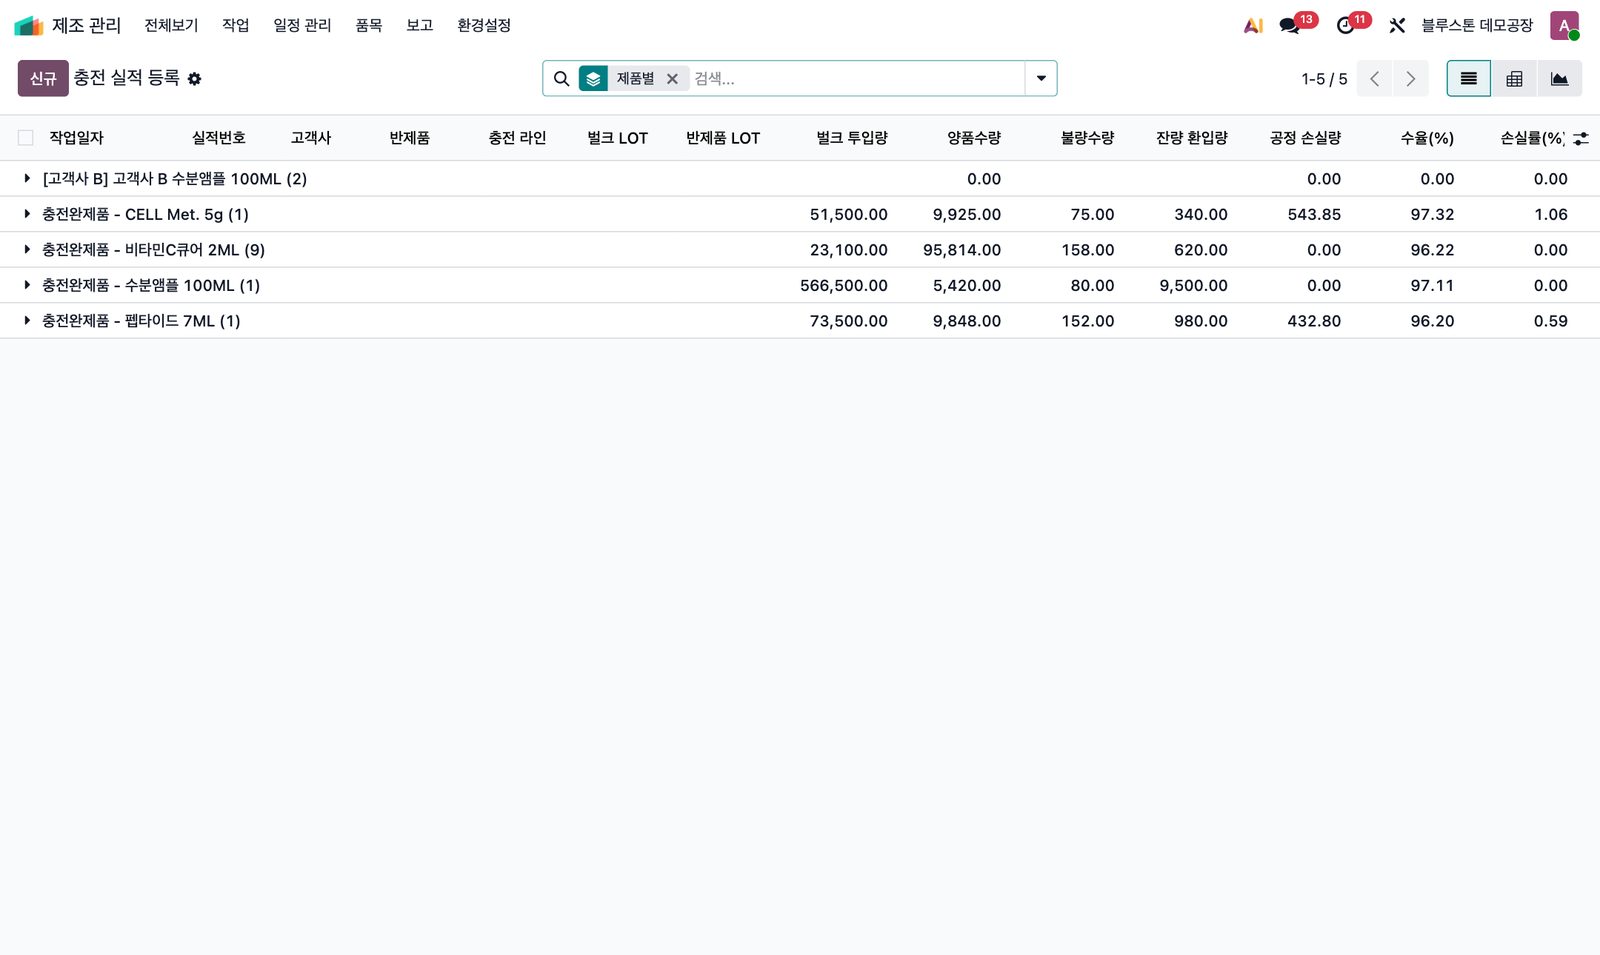Switch to the list view icon
1600x955 pixels.
tap(1468, 79)
